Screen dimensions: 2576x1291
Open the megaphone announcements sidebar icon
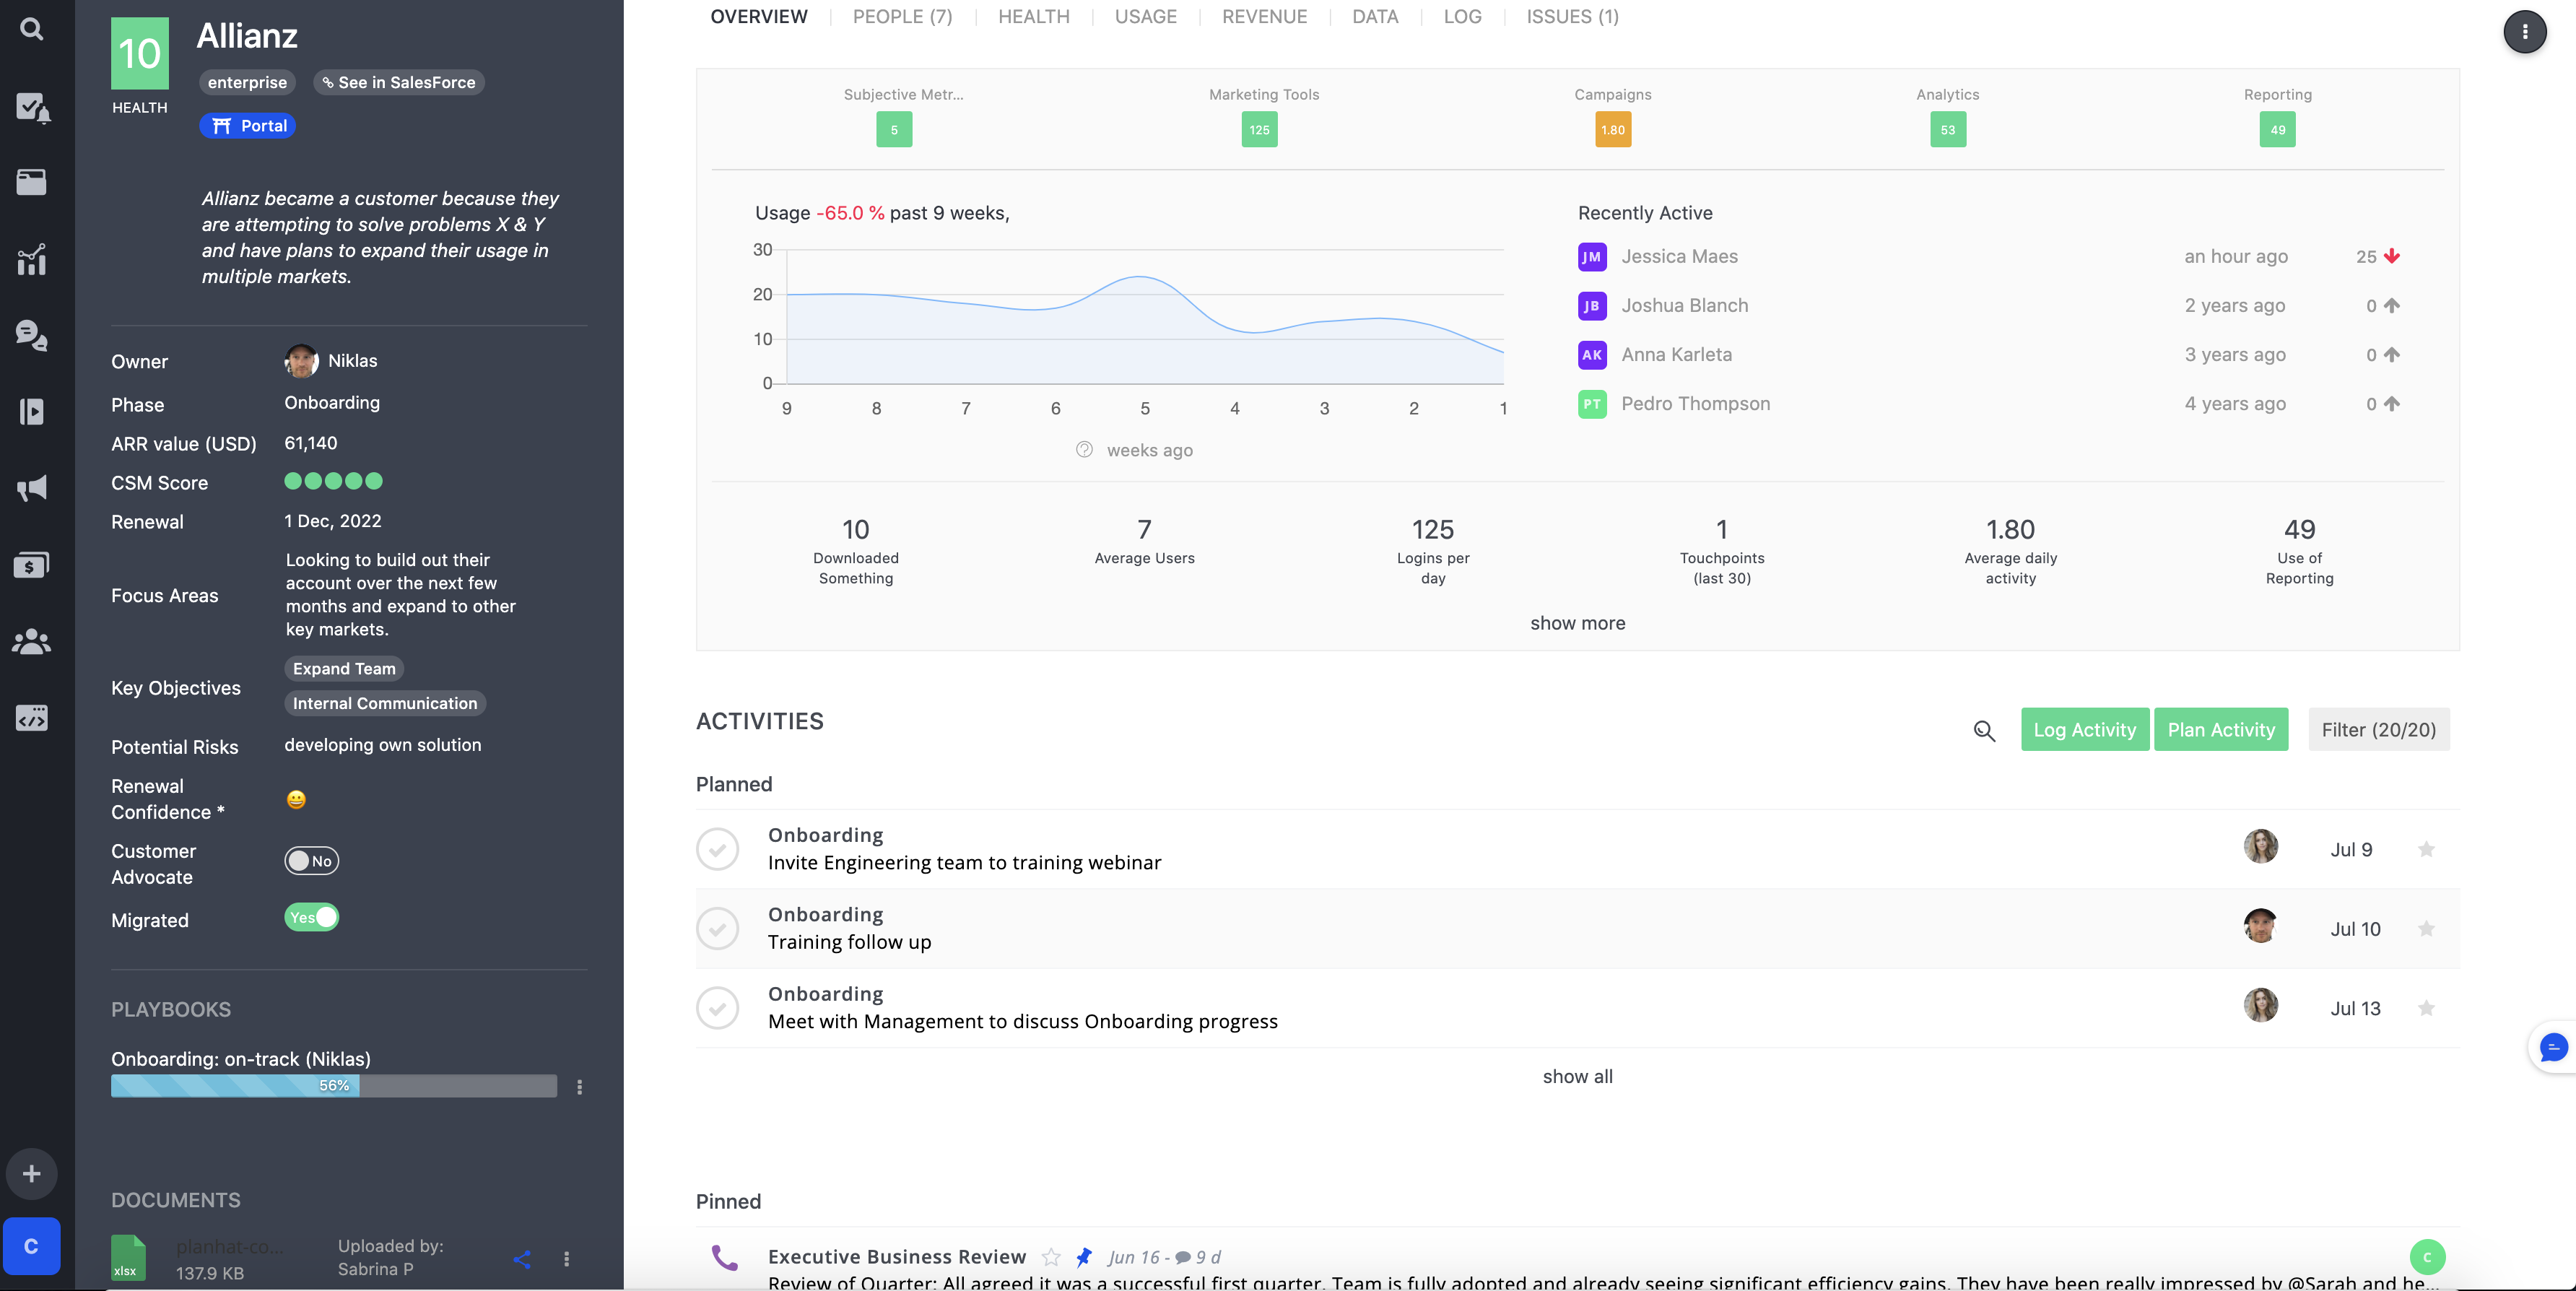click(32, 488)
